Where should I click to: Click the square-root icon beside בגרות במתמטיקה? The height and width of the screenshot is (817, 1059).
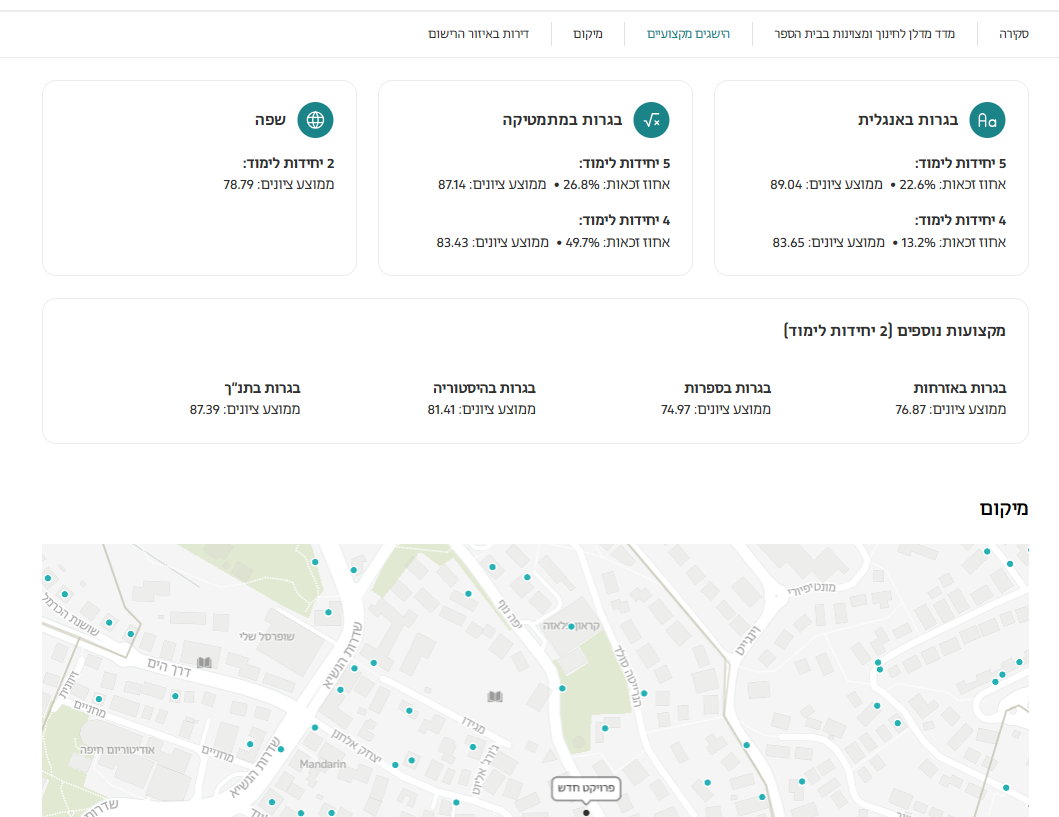[651, 120]
